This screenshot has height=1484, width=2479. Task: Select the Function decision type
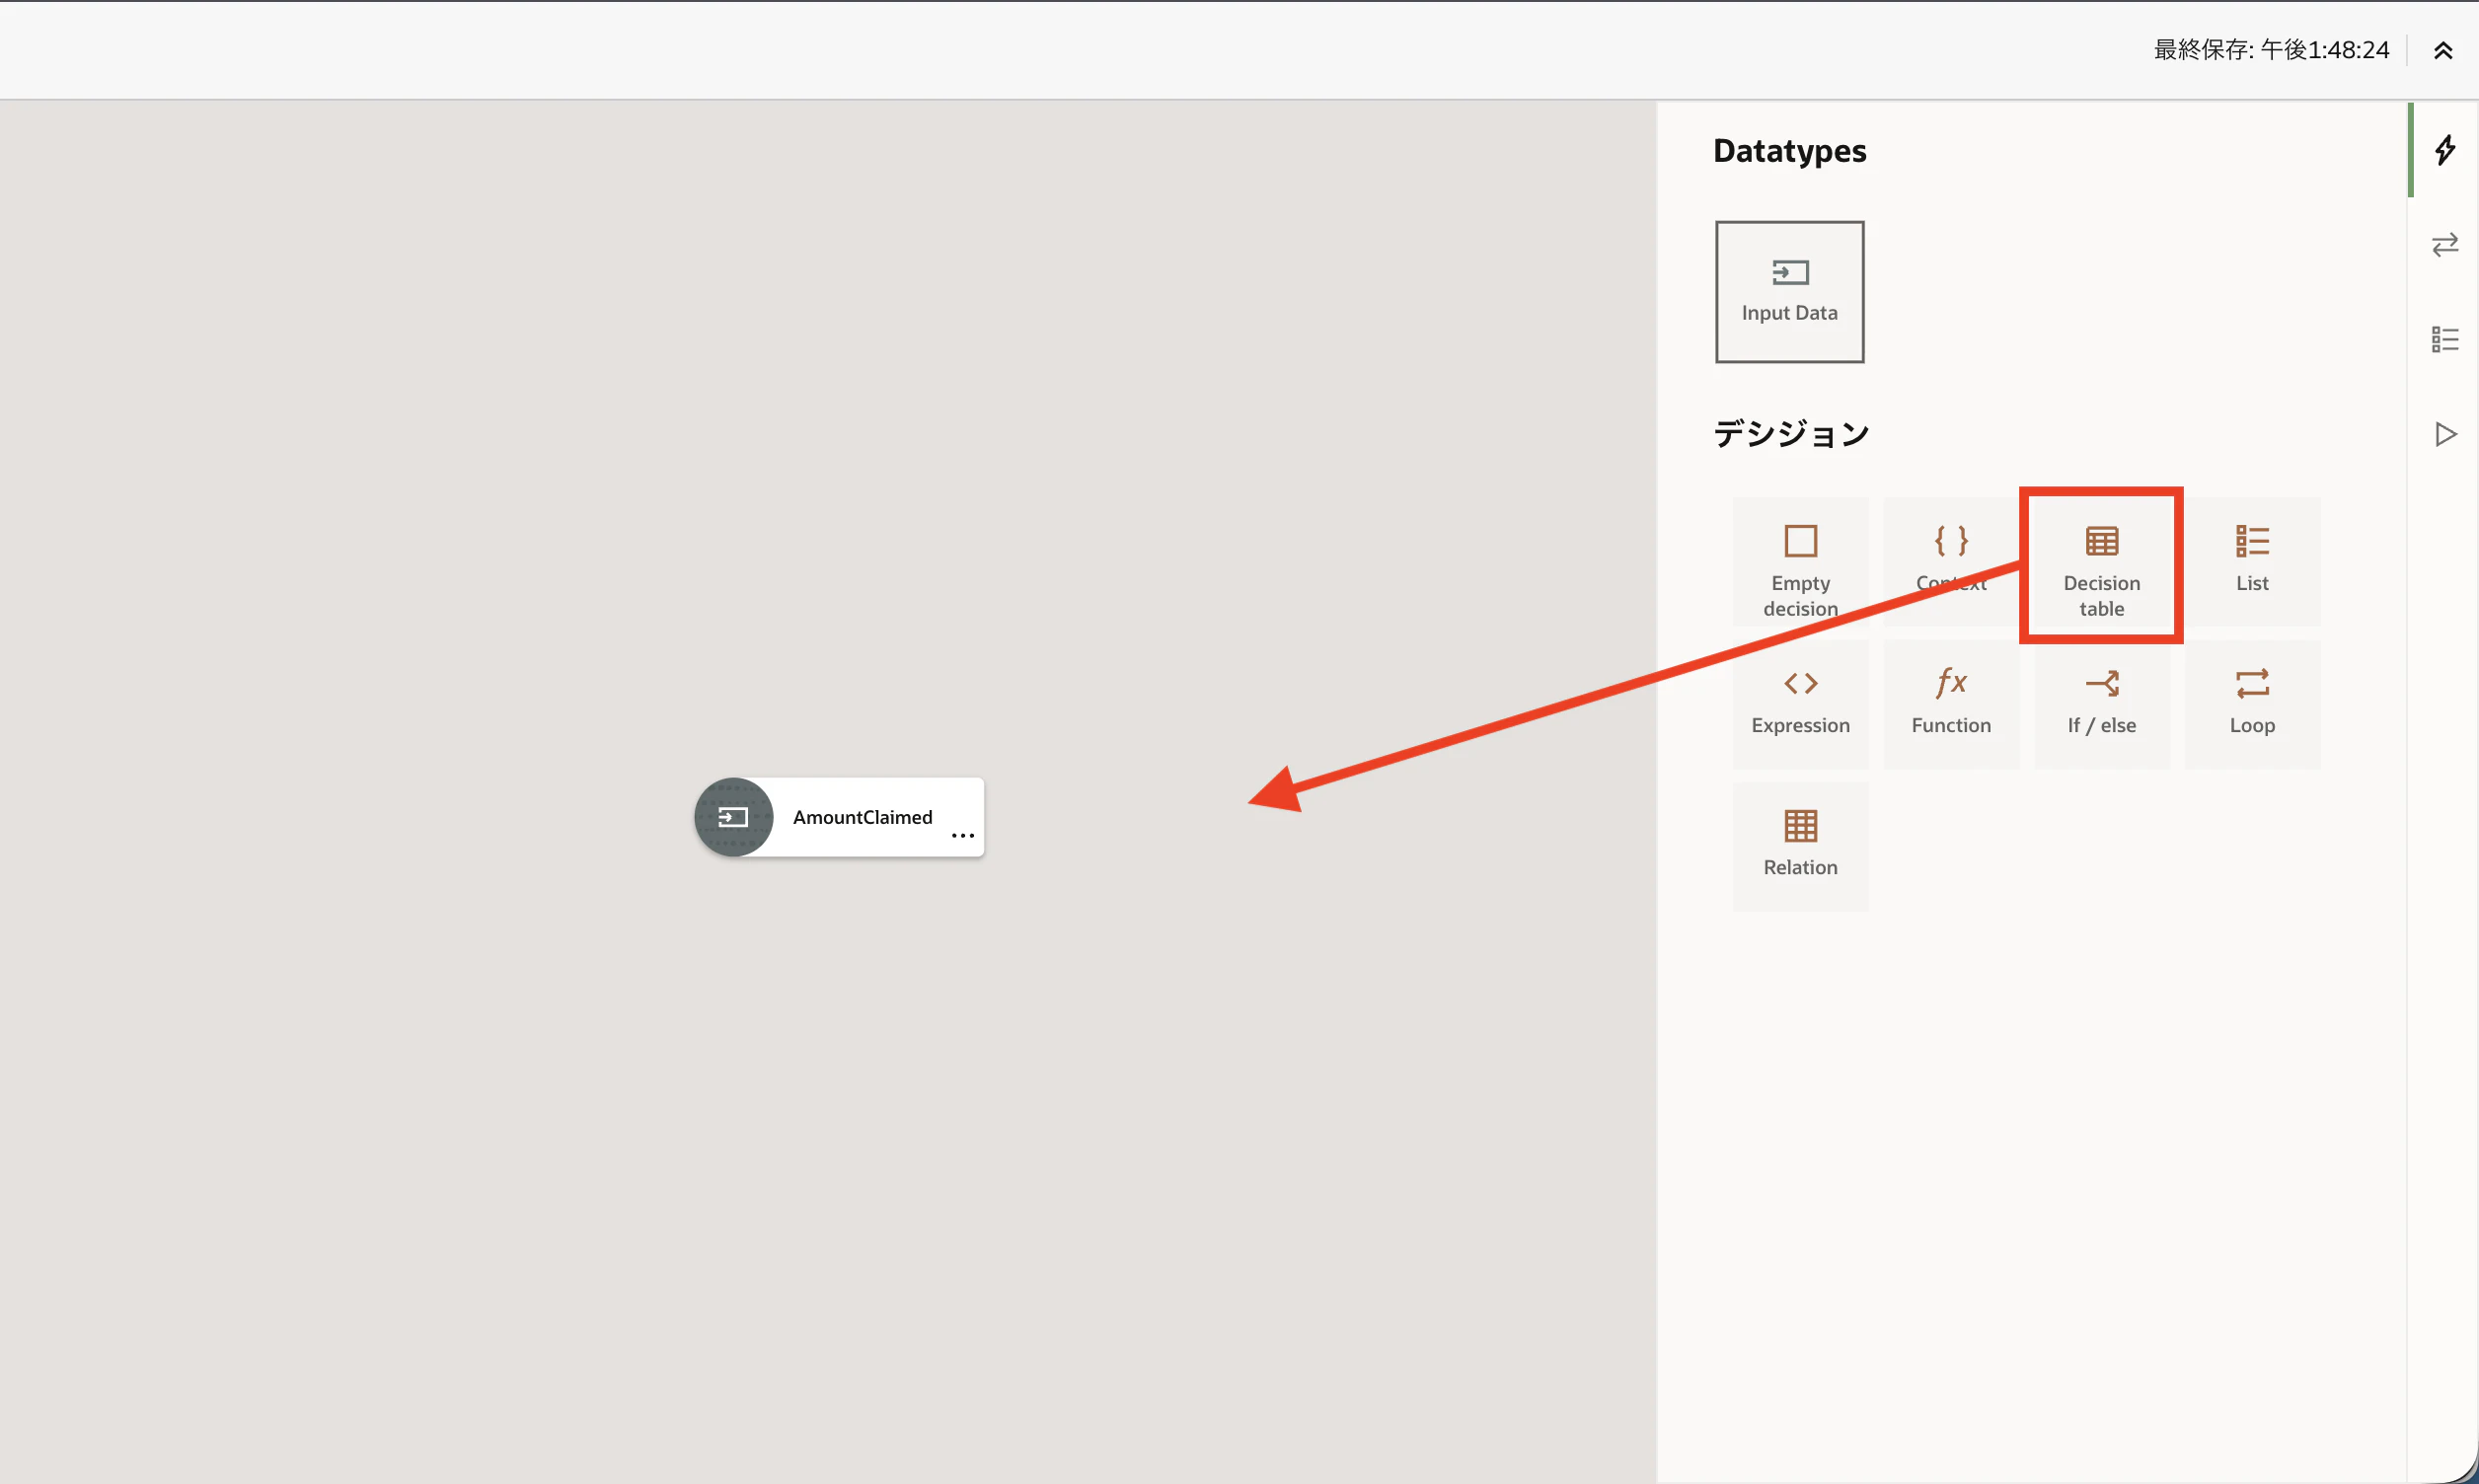[x=1951, y=705]
